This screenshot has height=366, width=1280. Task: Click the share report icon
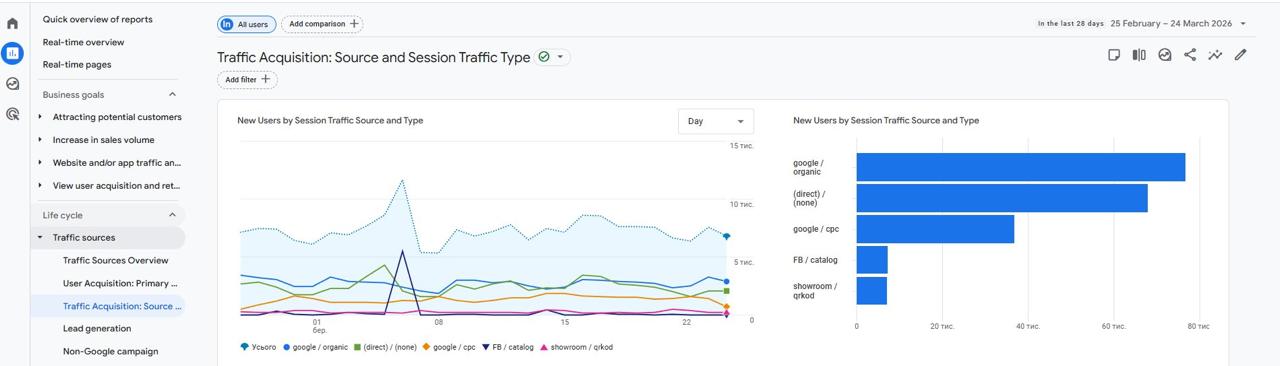[x=1190, y=55]
